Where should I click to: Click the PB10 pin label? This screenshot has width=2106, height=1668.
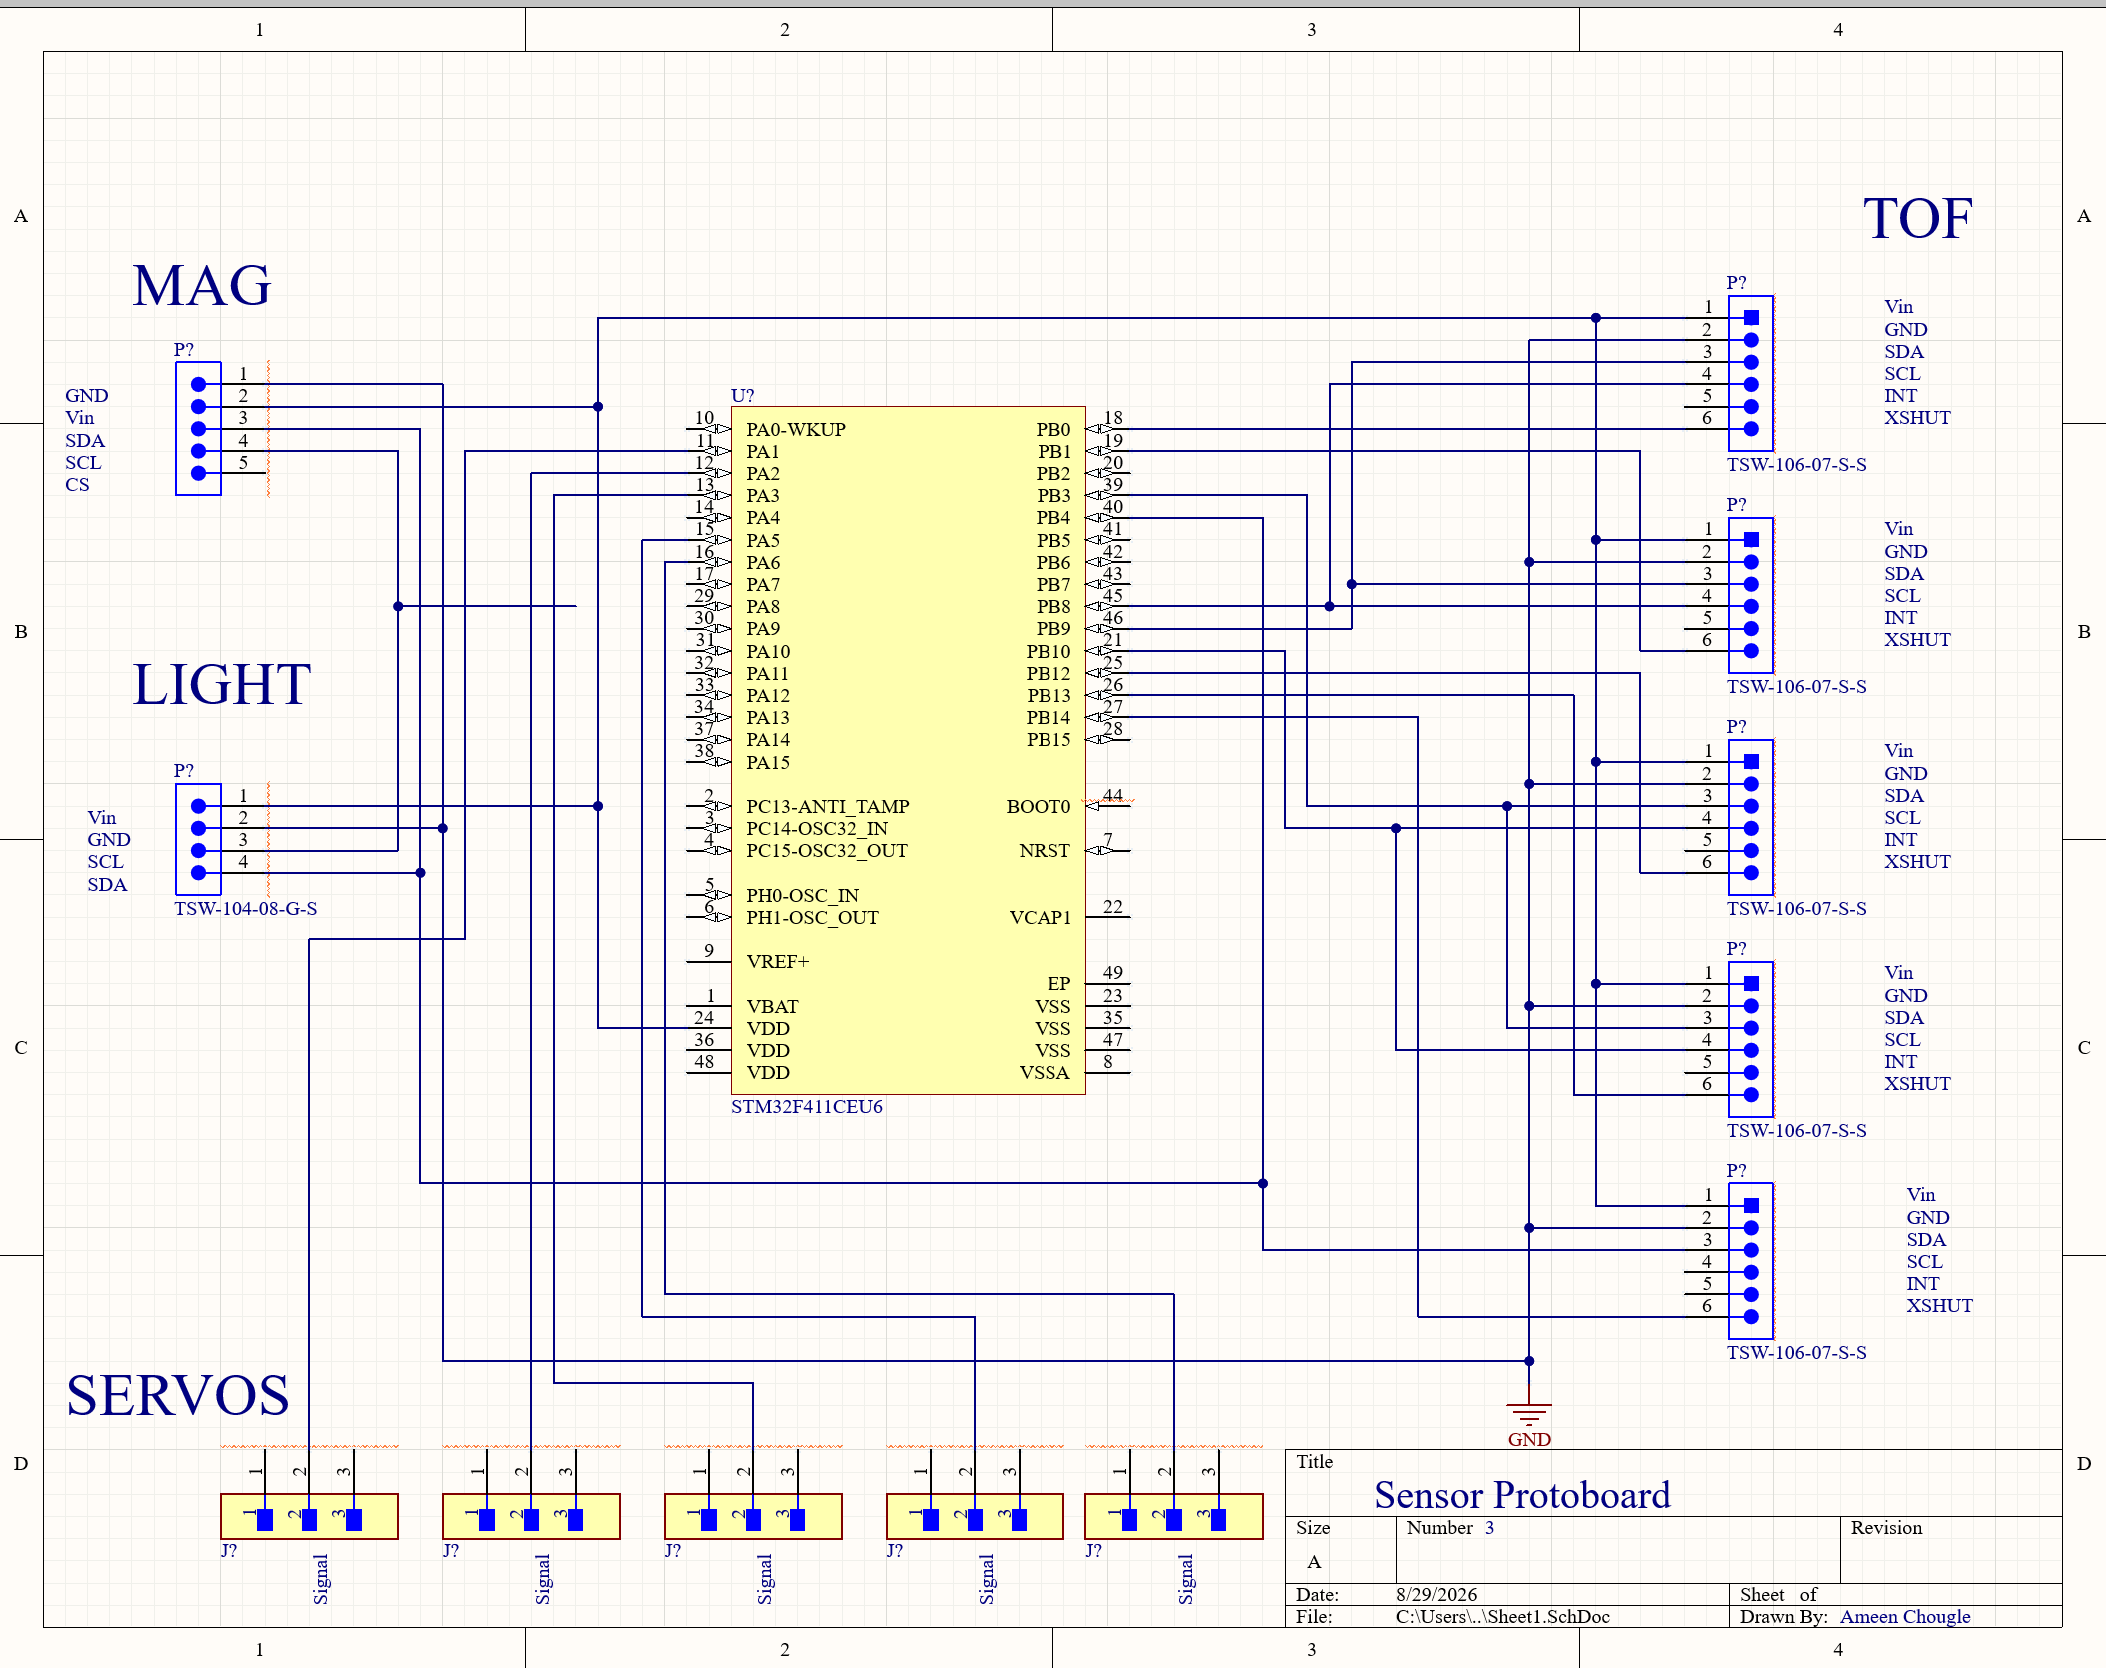1048,652
